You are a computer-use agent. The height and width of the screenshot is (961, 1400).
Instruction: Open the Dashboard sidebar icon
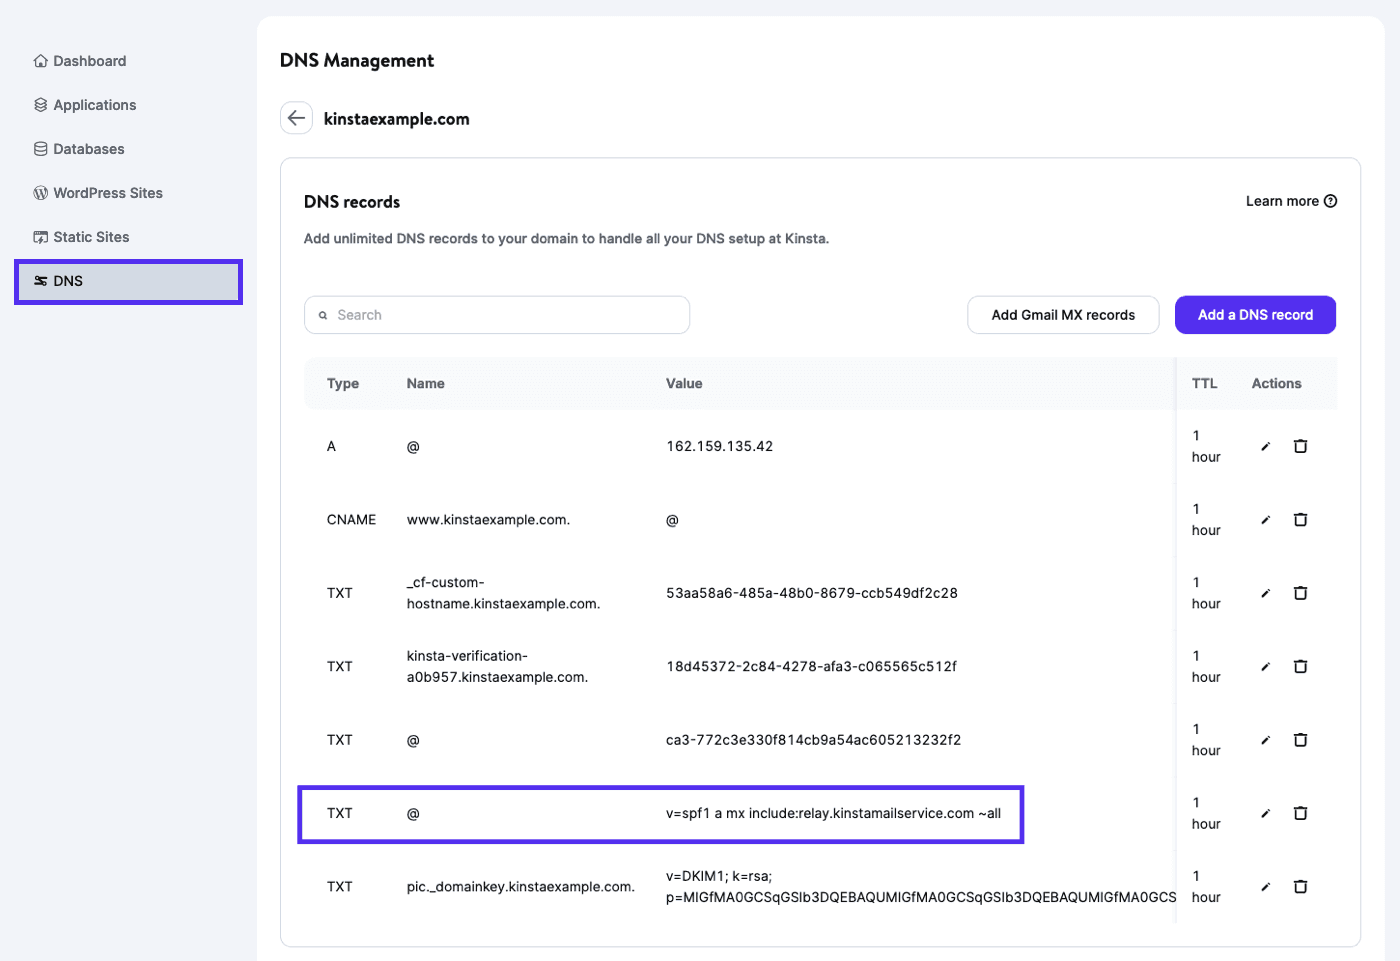click(40, 60)
